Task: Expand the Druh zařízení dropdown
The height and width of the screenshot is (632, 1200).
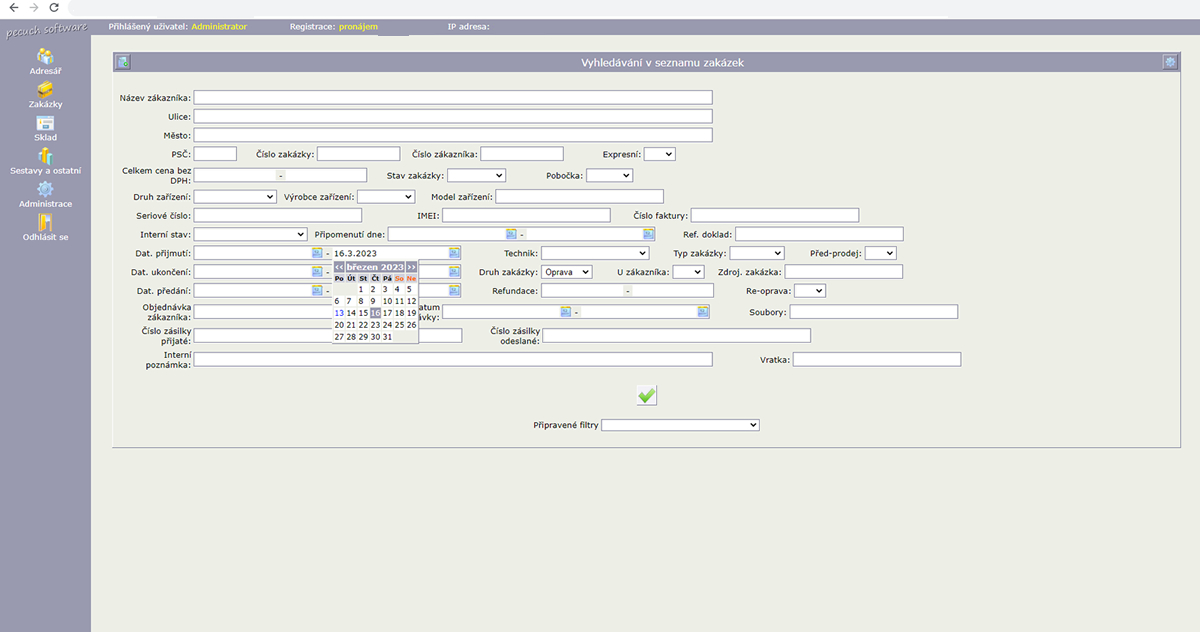Action: pos(235,197)
